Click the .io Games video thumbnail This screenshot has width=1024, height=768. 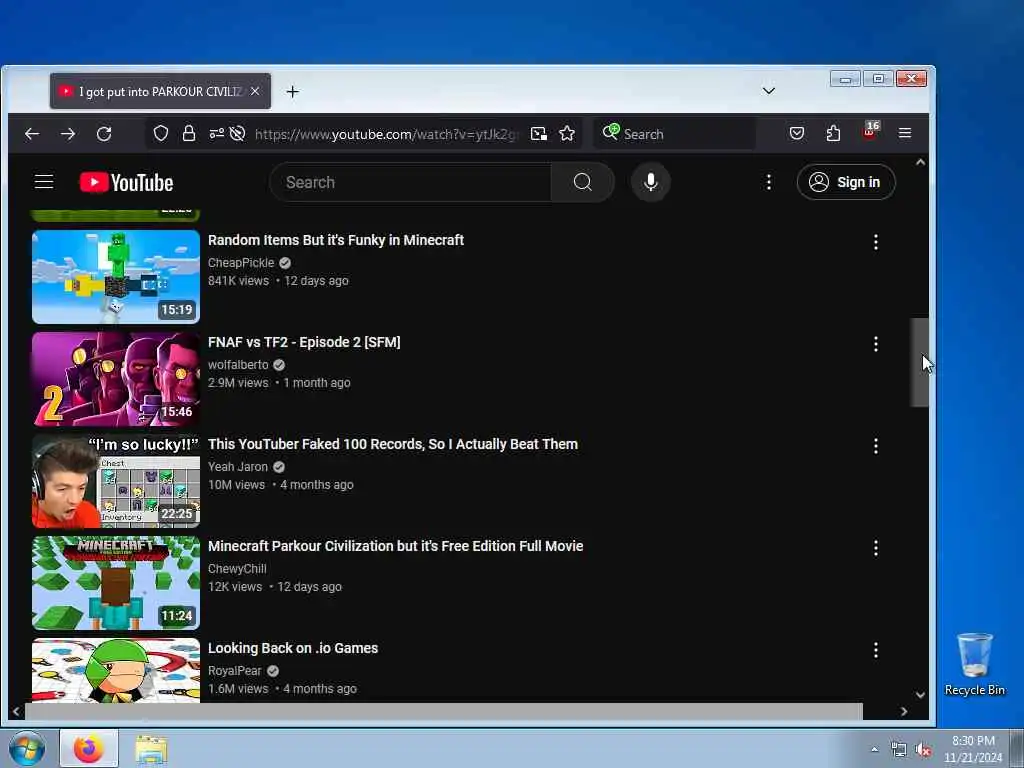point(116,670)
